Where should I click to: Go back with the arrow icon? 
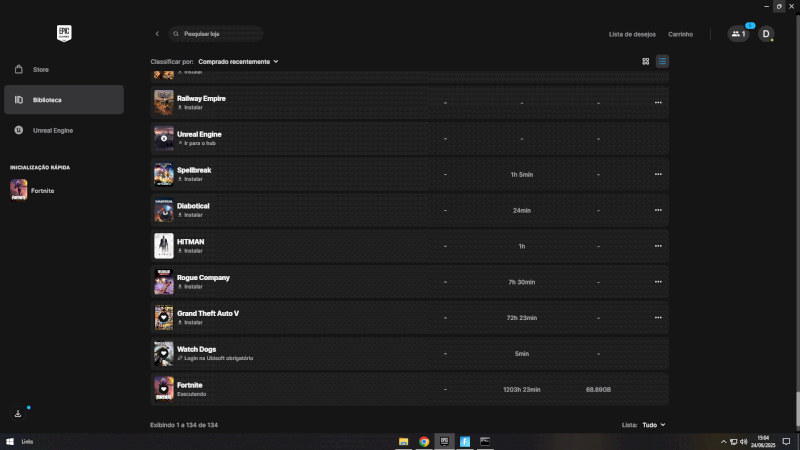[x=157, y=34]
